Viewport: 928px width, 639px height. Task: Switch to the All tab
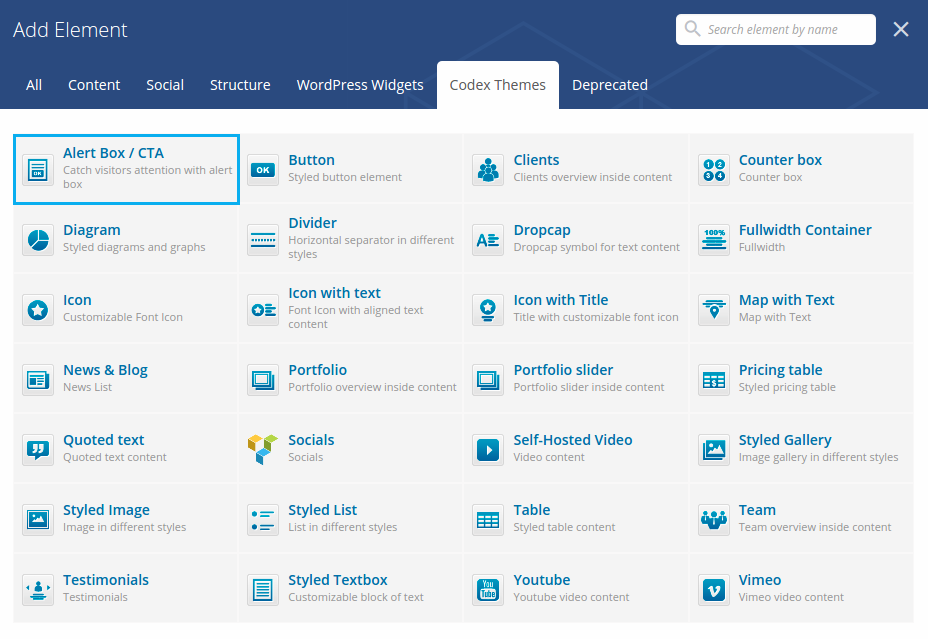34,85
